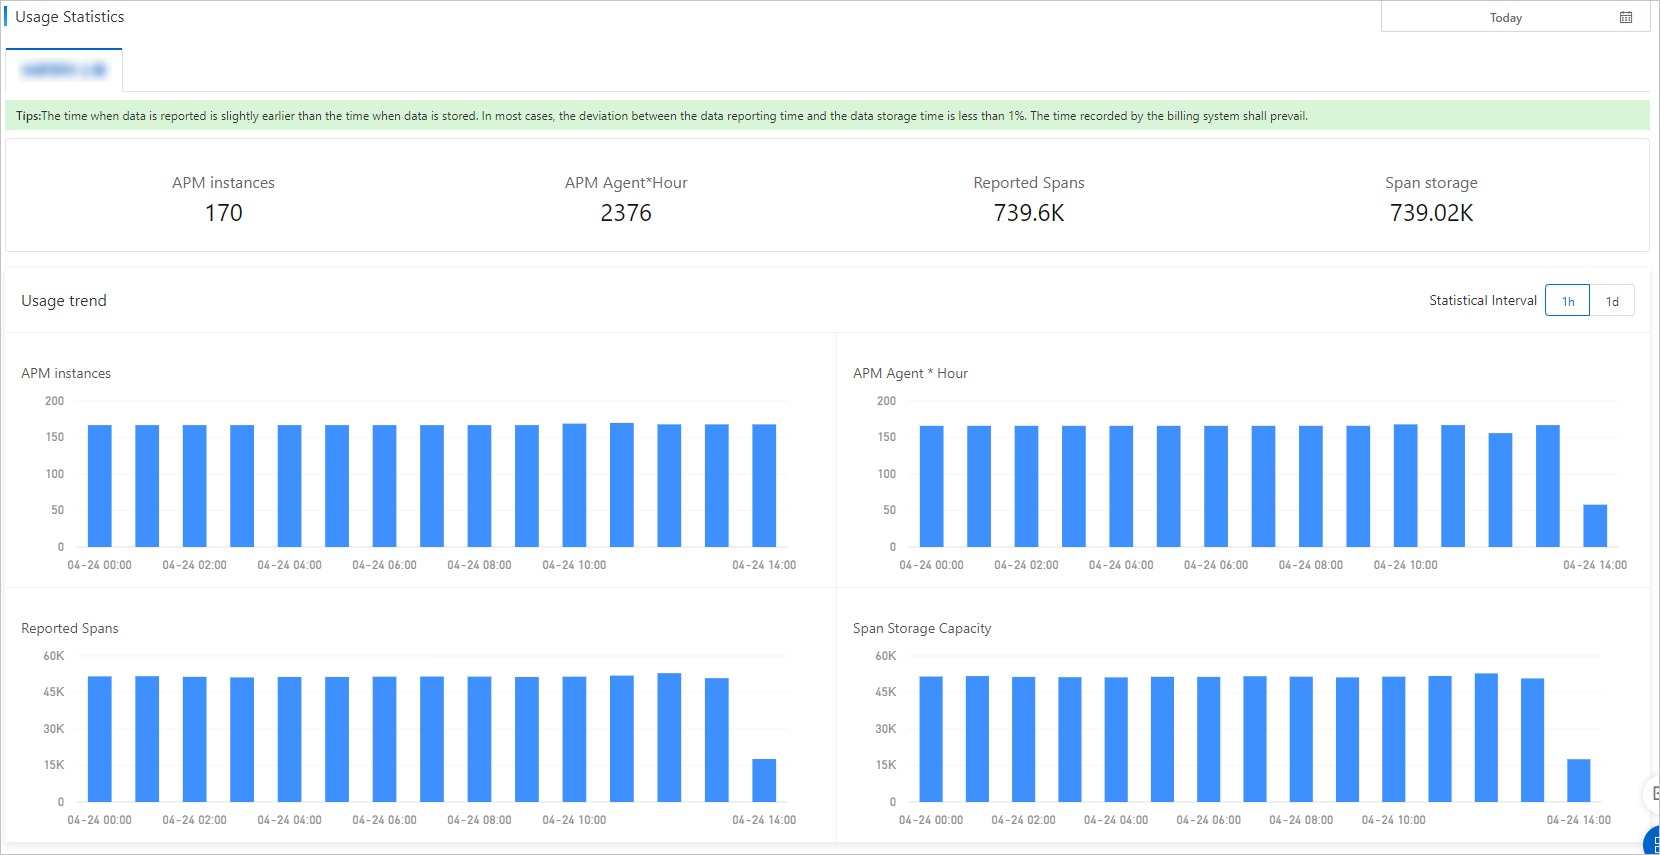Click the last short bar in Span Storage Capacity chart

point(1579,780)
